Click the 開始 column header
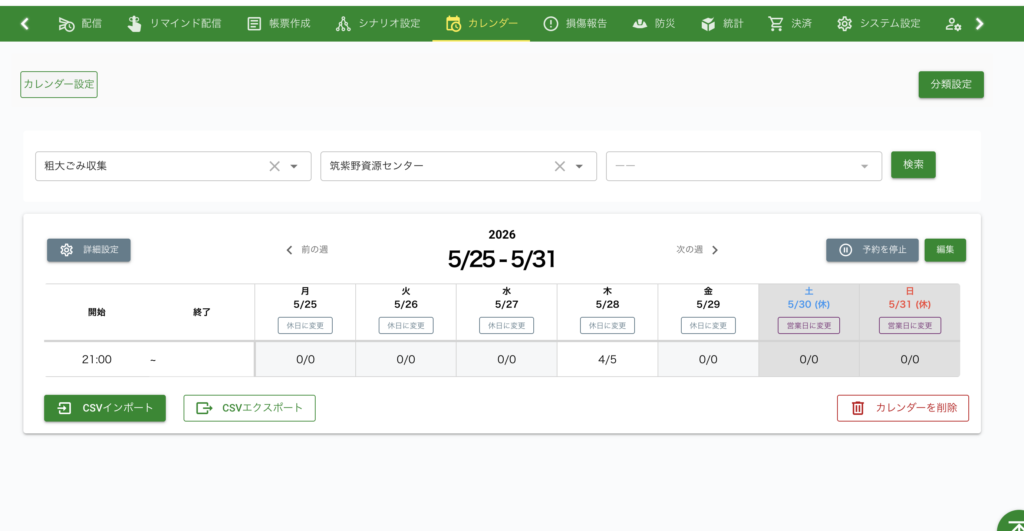 97,313
